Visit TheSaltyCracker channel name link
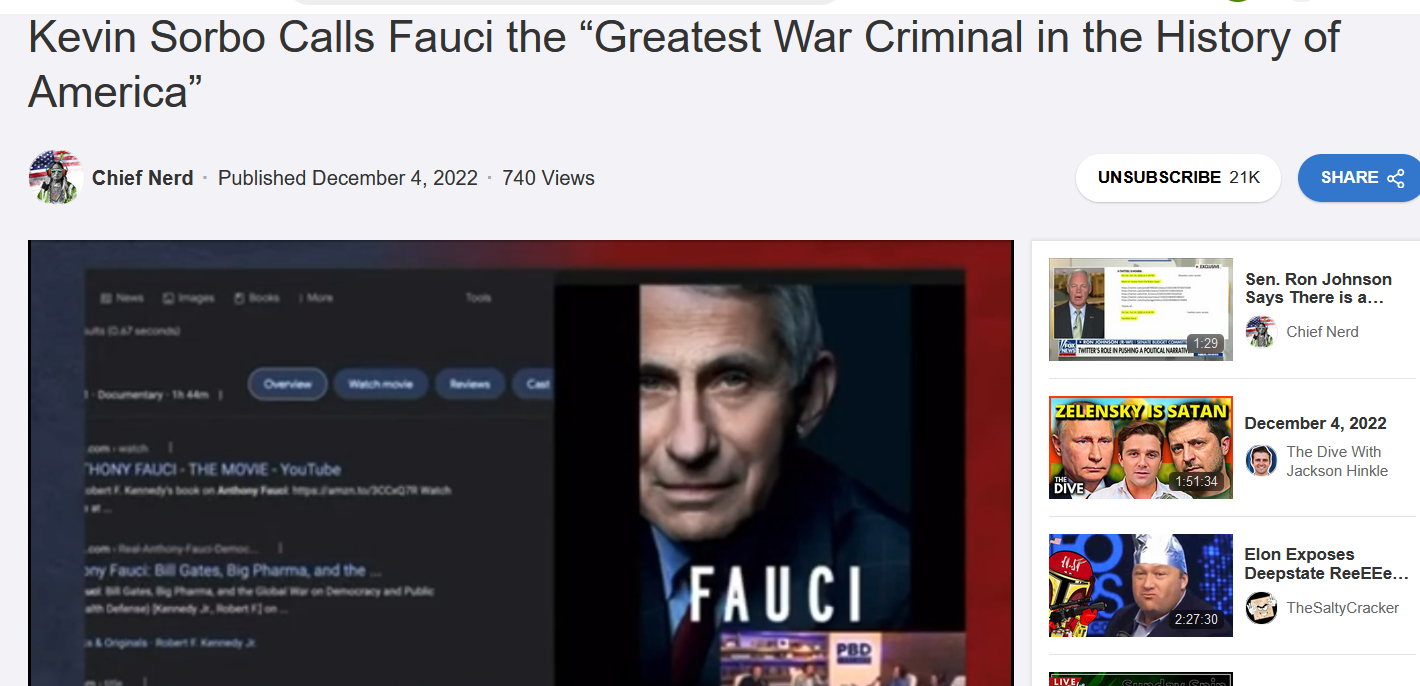Screen dimensions: 1420x686 [1342, 607]
